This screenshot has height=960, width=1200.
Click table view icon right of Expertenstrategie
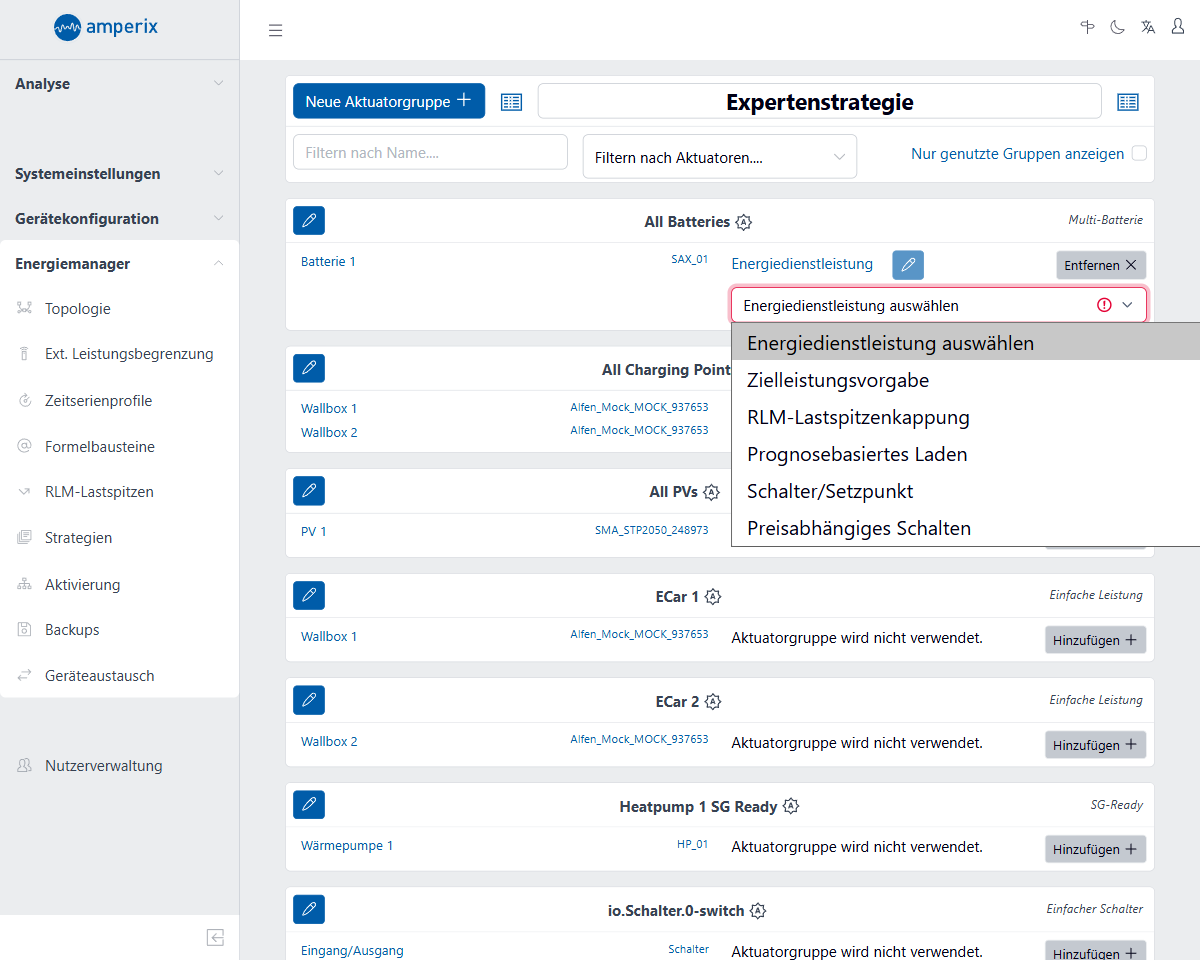[x=1128, y=101]
